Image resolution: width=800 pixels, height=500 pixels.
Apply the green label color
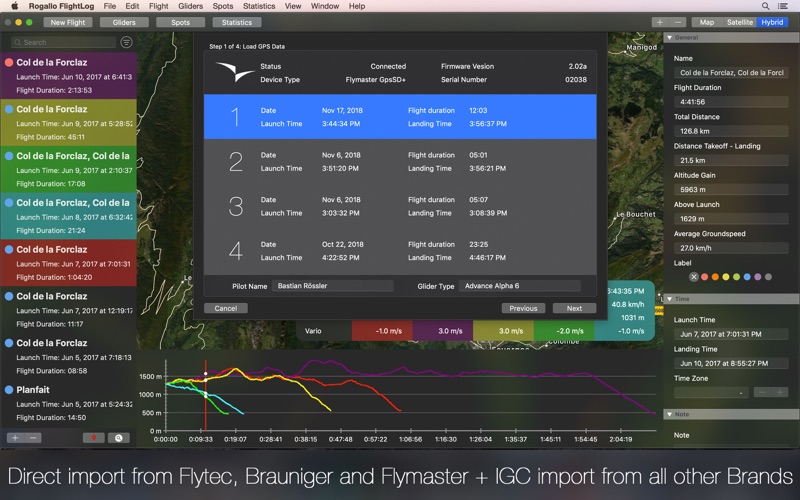click(x=736, y=277)
